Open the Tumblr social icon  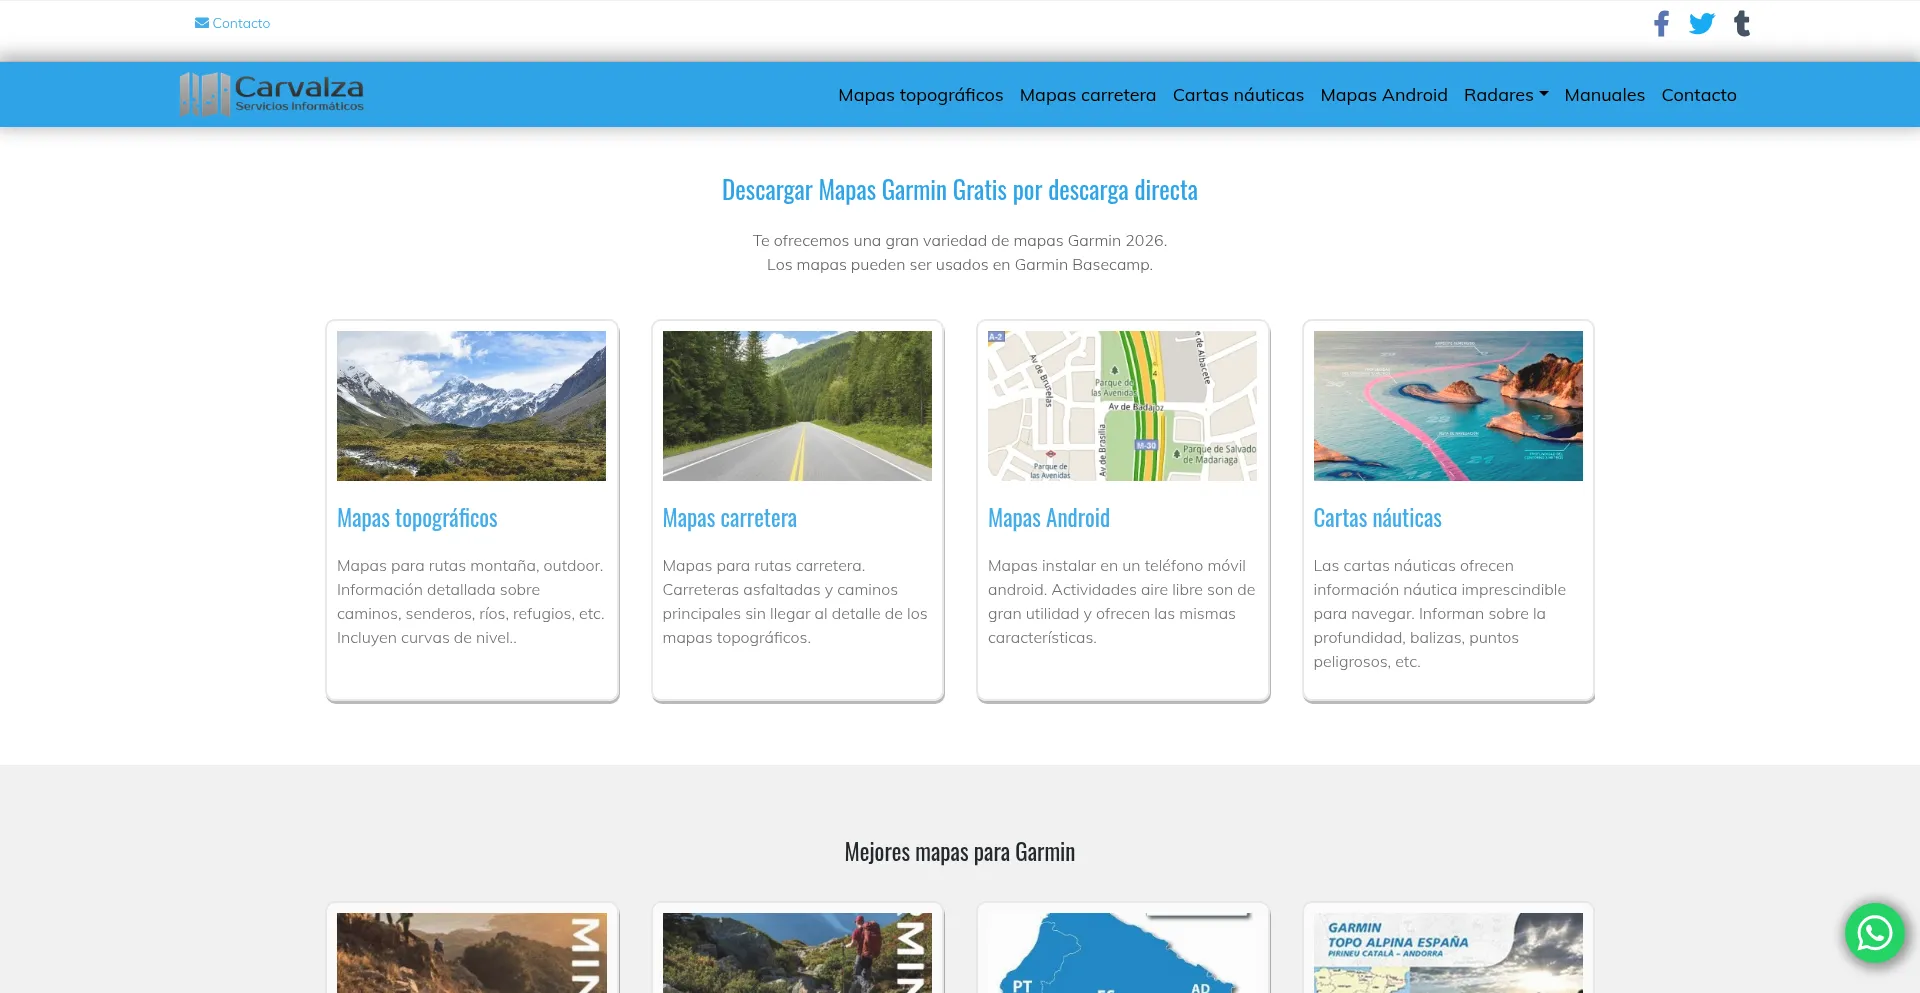(x=1742, y=23)
